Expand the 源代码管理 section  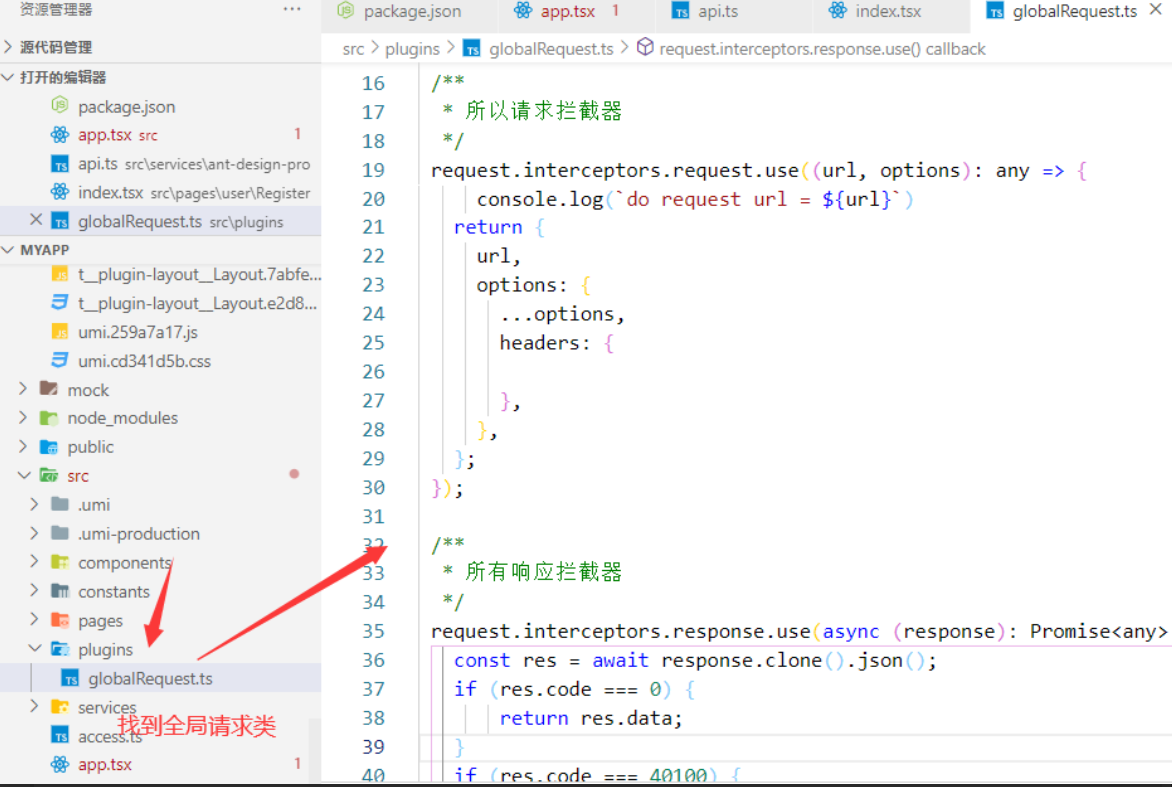click(9, 47)
